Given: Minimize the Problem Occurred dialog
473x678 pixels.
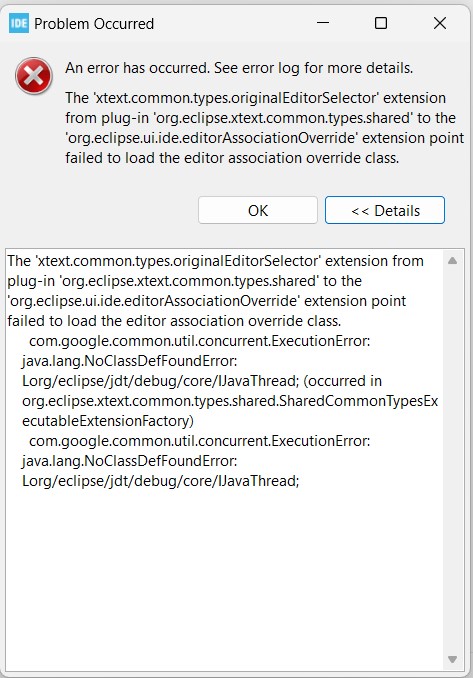Looking at the screenshot, I should [323, 23].
